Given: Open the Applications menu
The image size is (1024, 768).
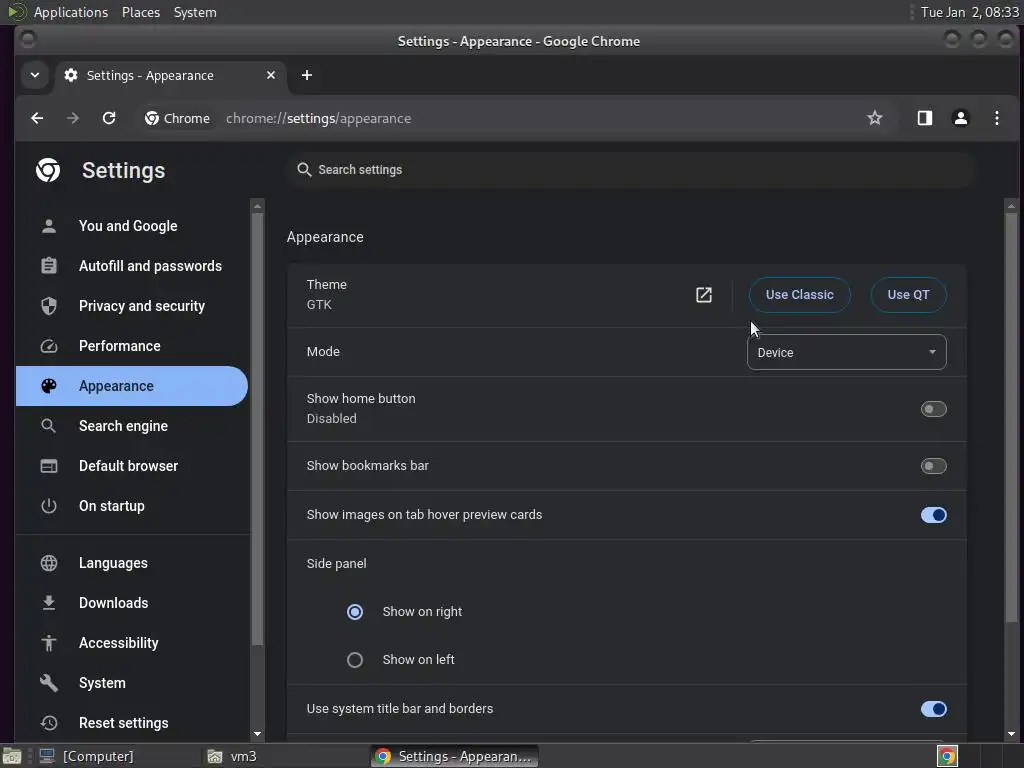Looking at the screenshot, I should [x=71, y=12].
